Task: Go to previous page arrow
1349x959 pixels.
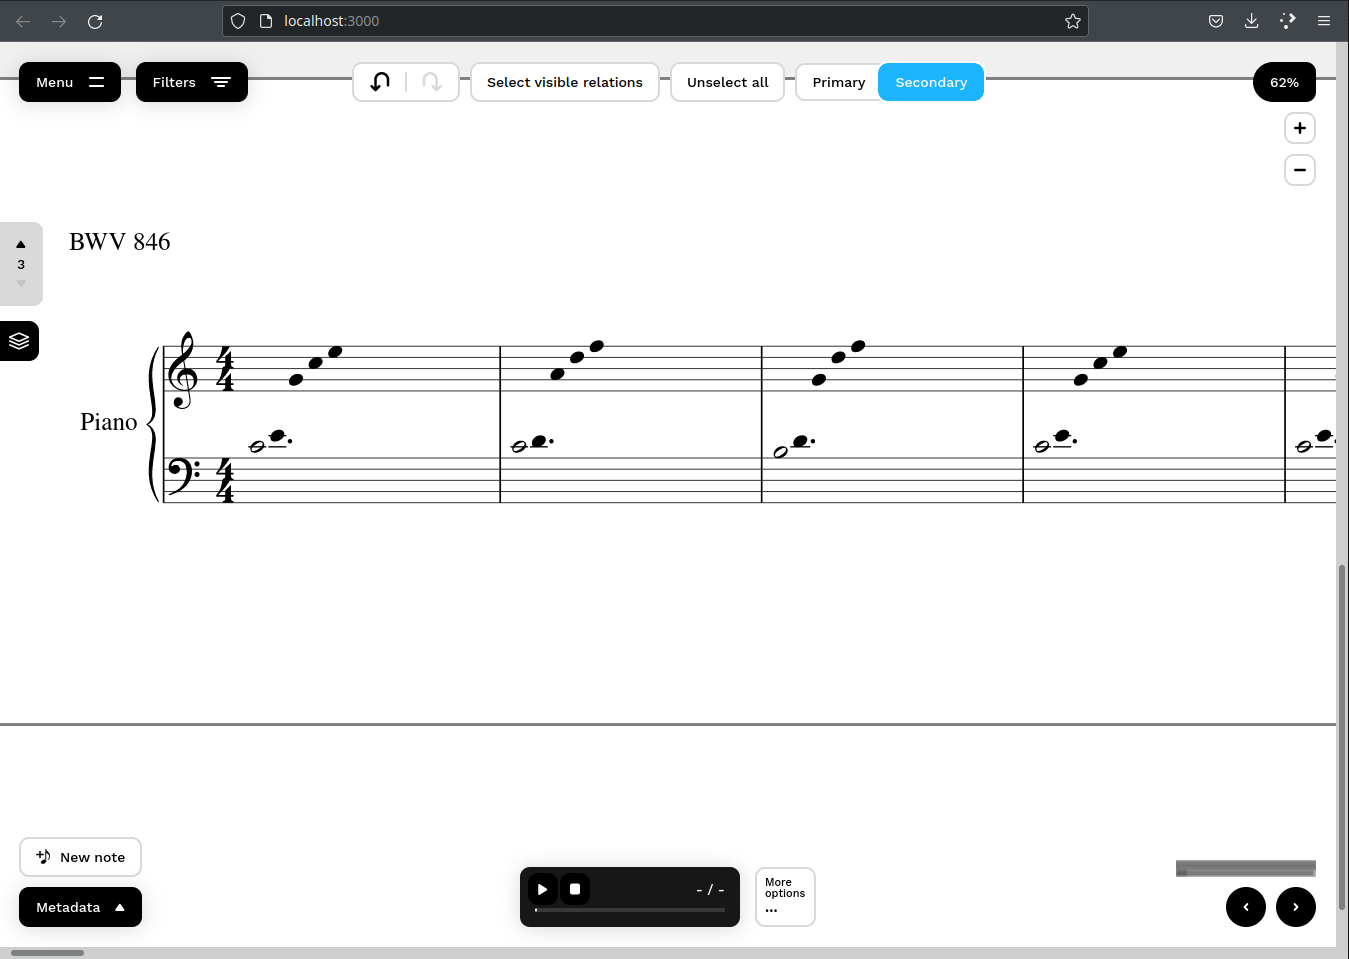Action: tap(1246, 907)
